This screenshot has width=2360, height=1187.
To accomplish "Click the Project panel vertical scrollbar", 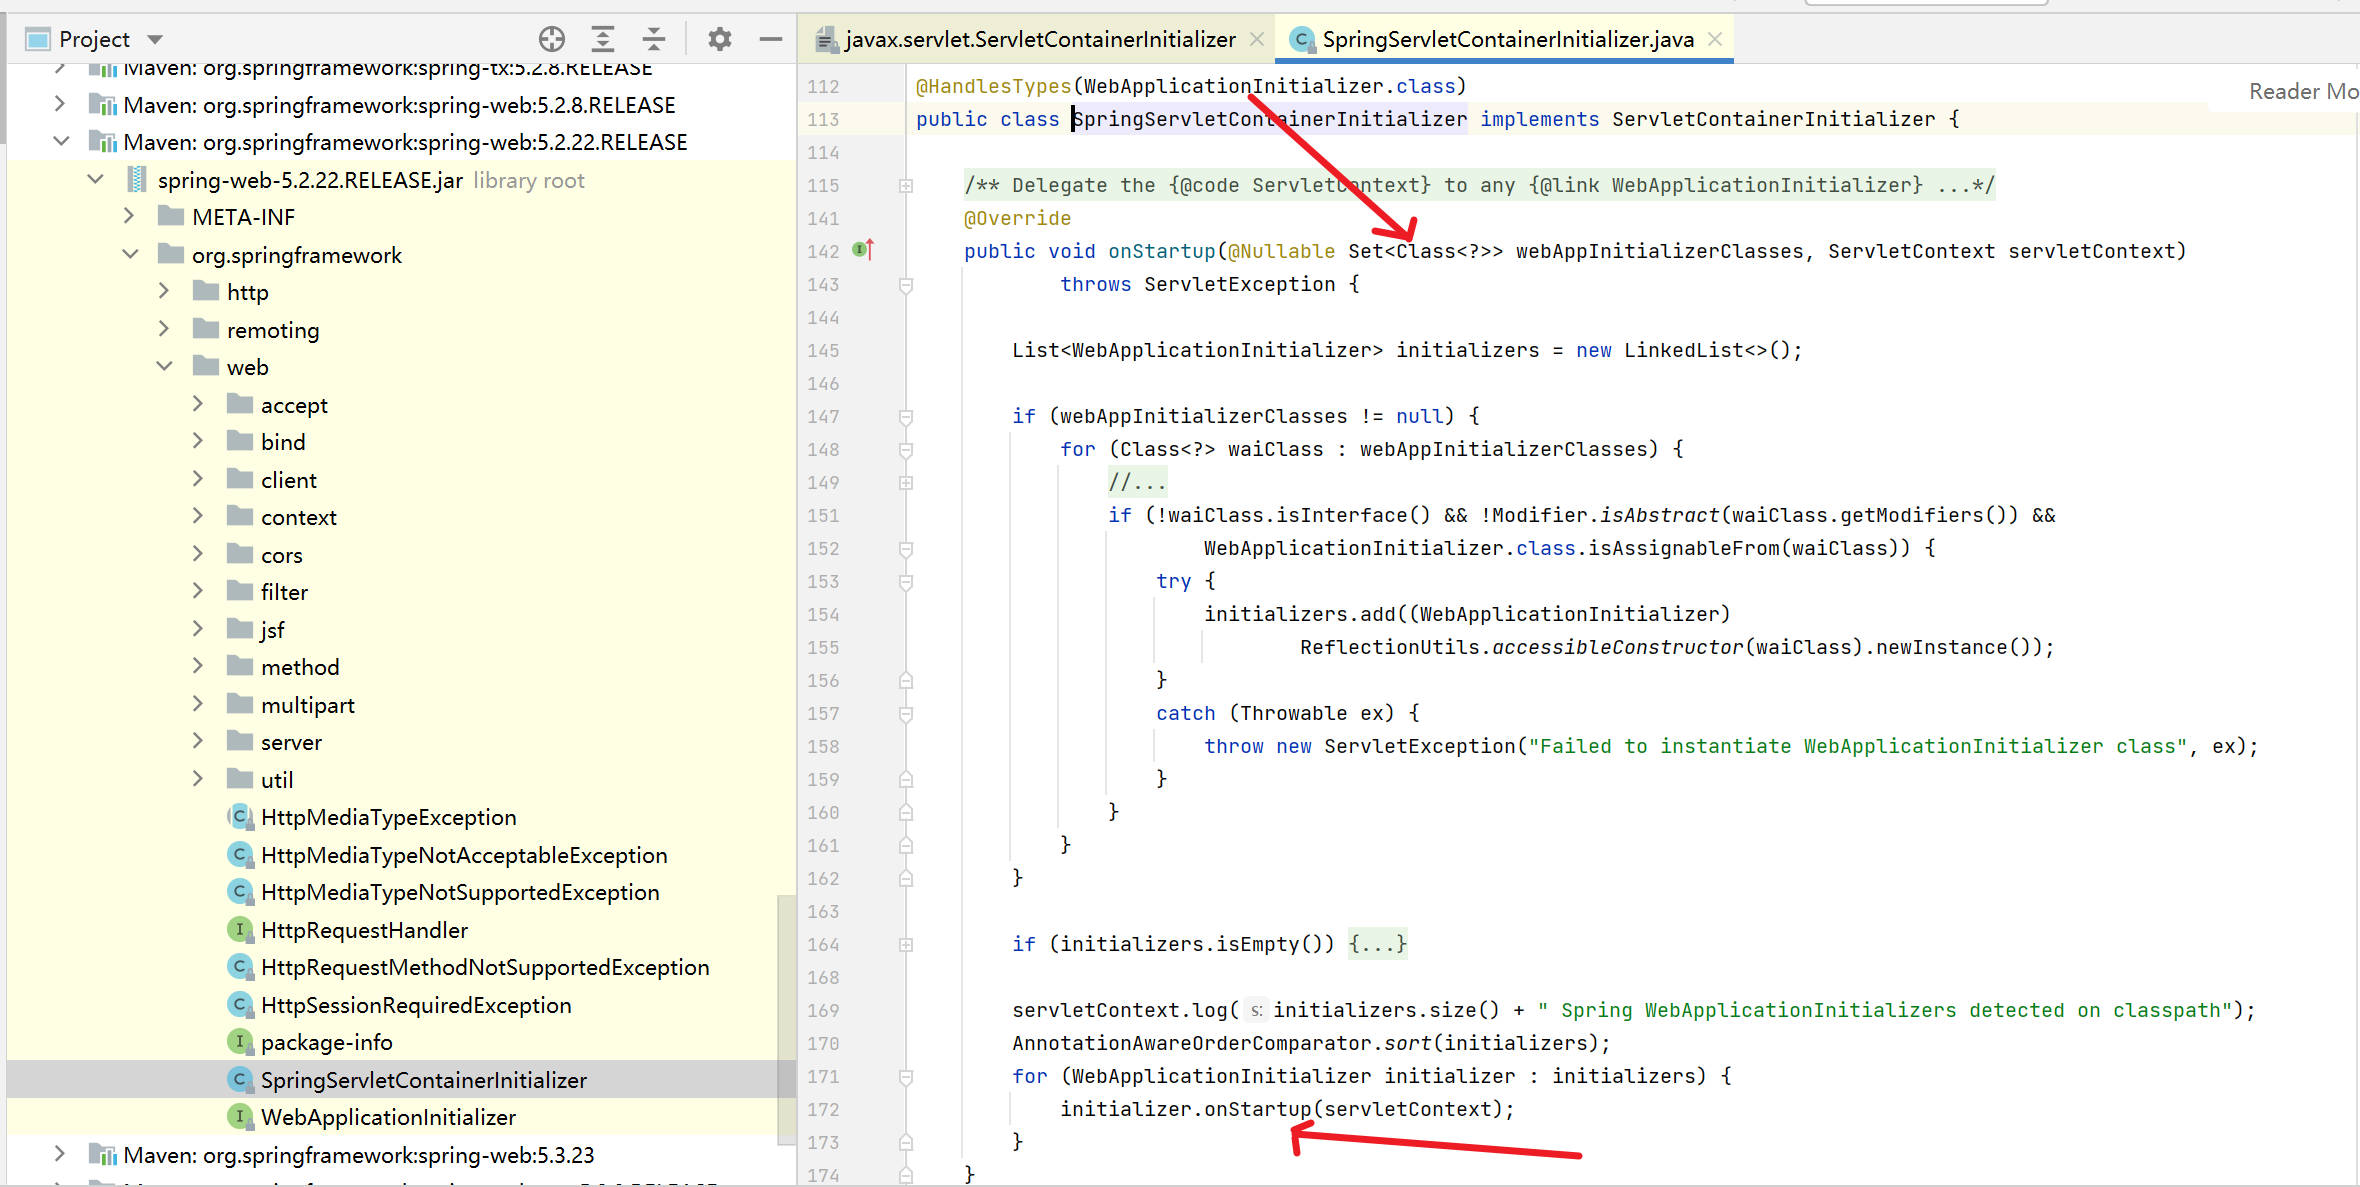I will [787, 1018].
